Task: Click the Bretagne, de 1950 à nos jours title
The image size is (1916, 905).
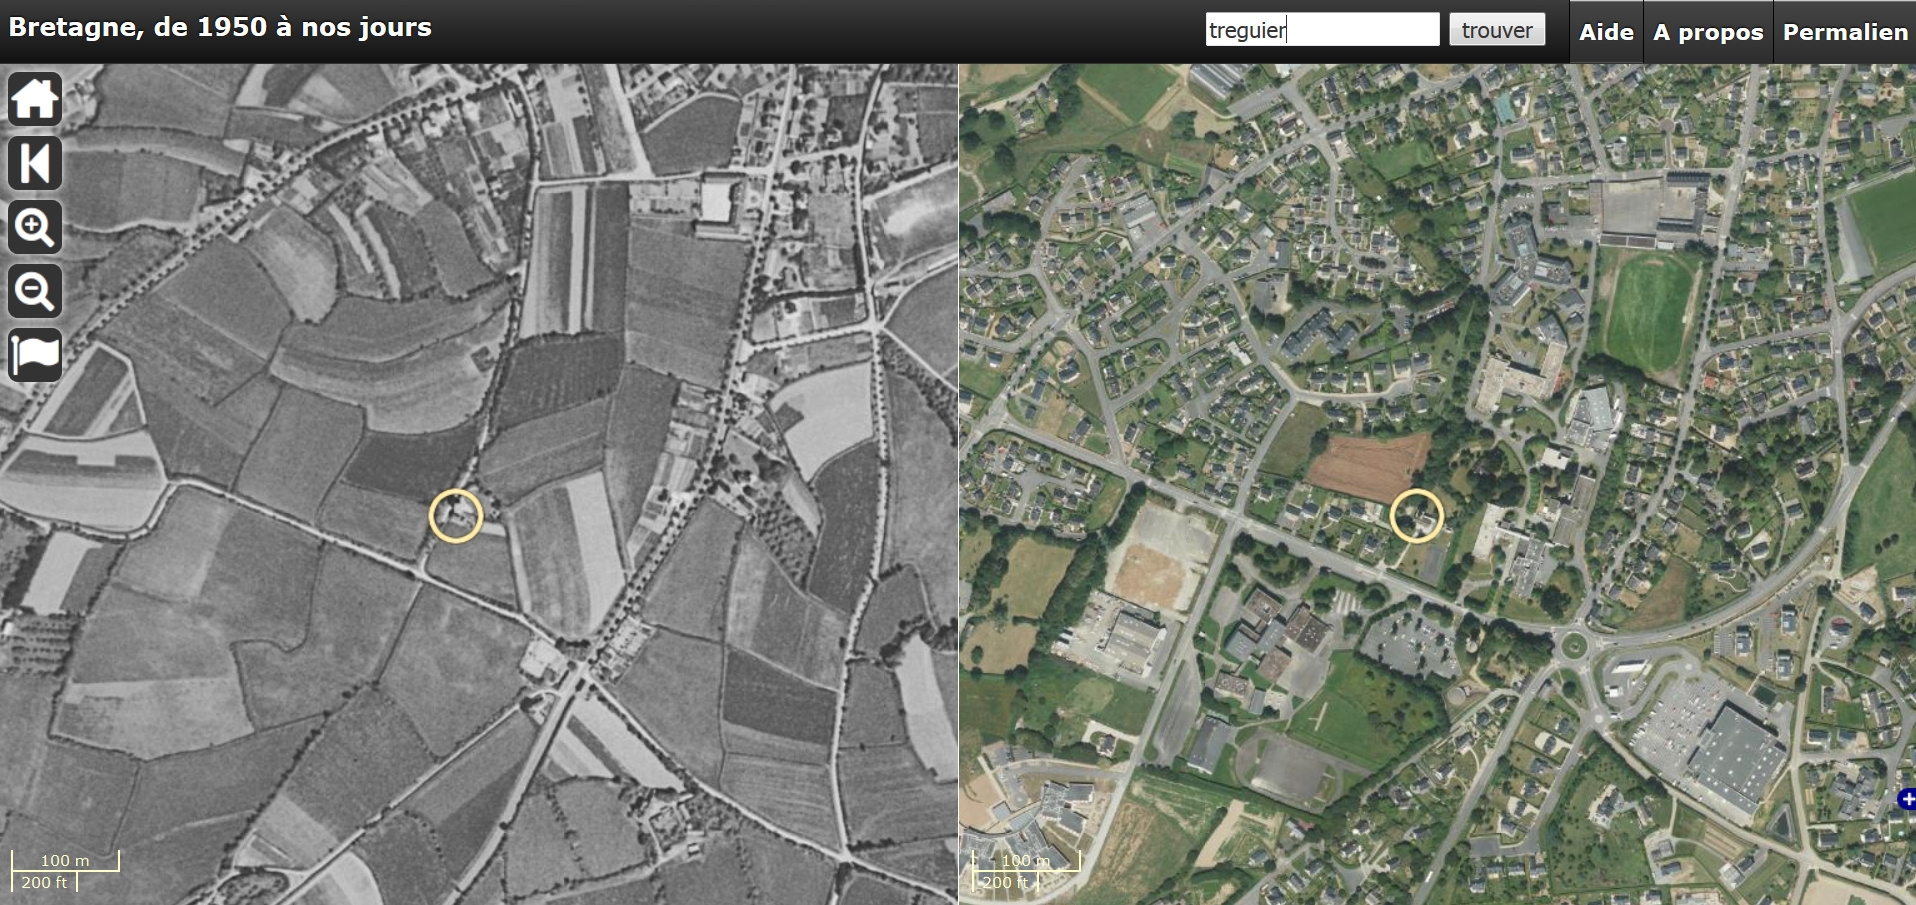Action: (x=220, y=27)
